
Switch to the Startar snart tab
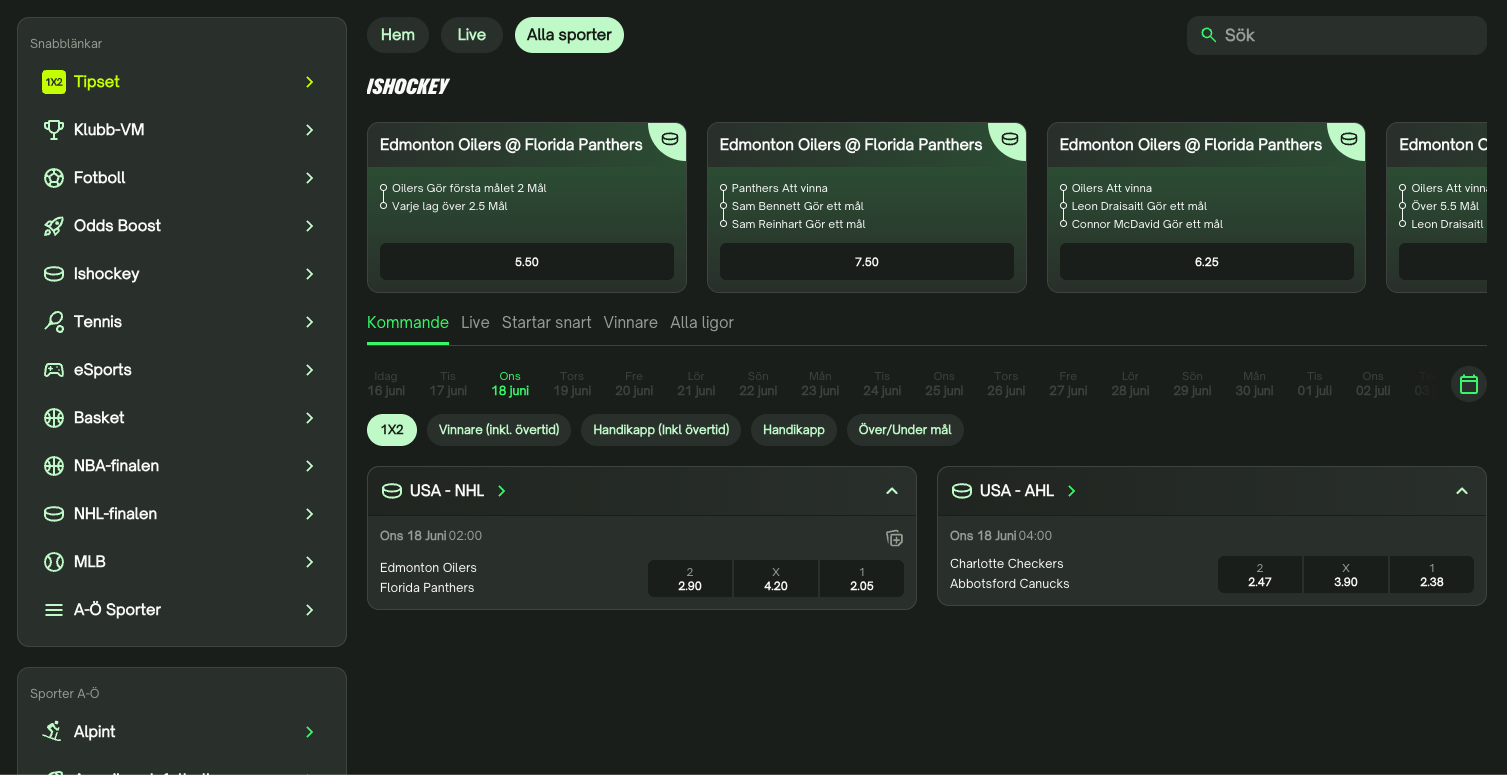(x=546, y=322)
